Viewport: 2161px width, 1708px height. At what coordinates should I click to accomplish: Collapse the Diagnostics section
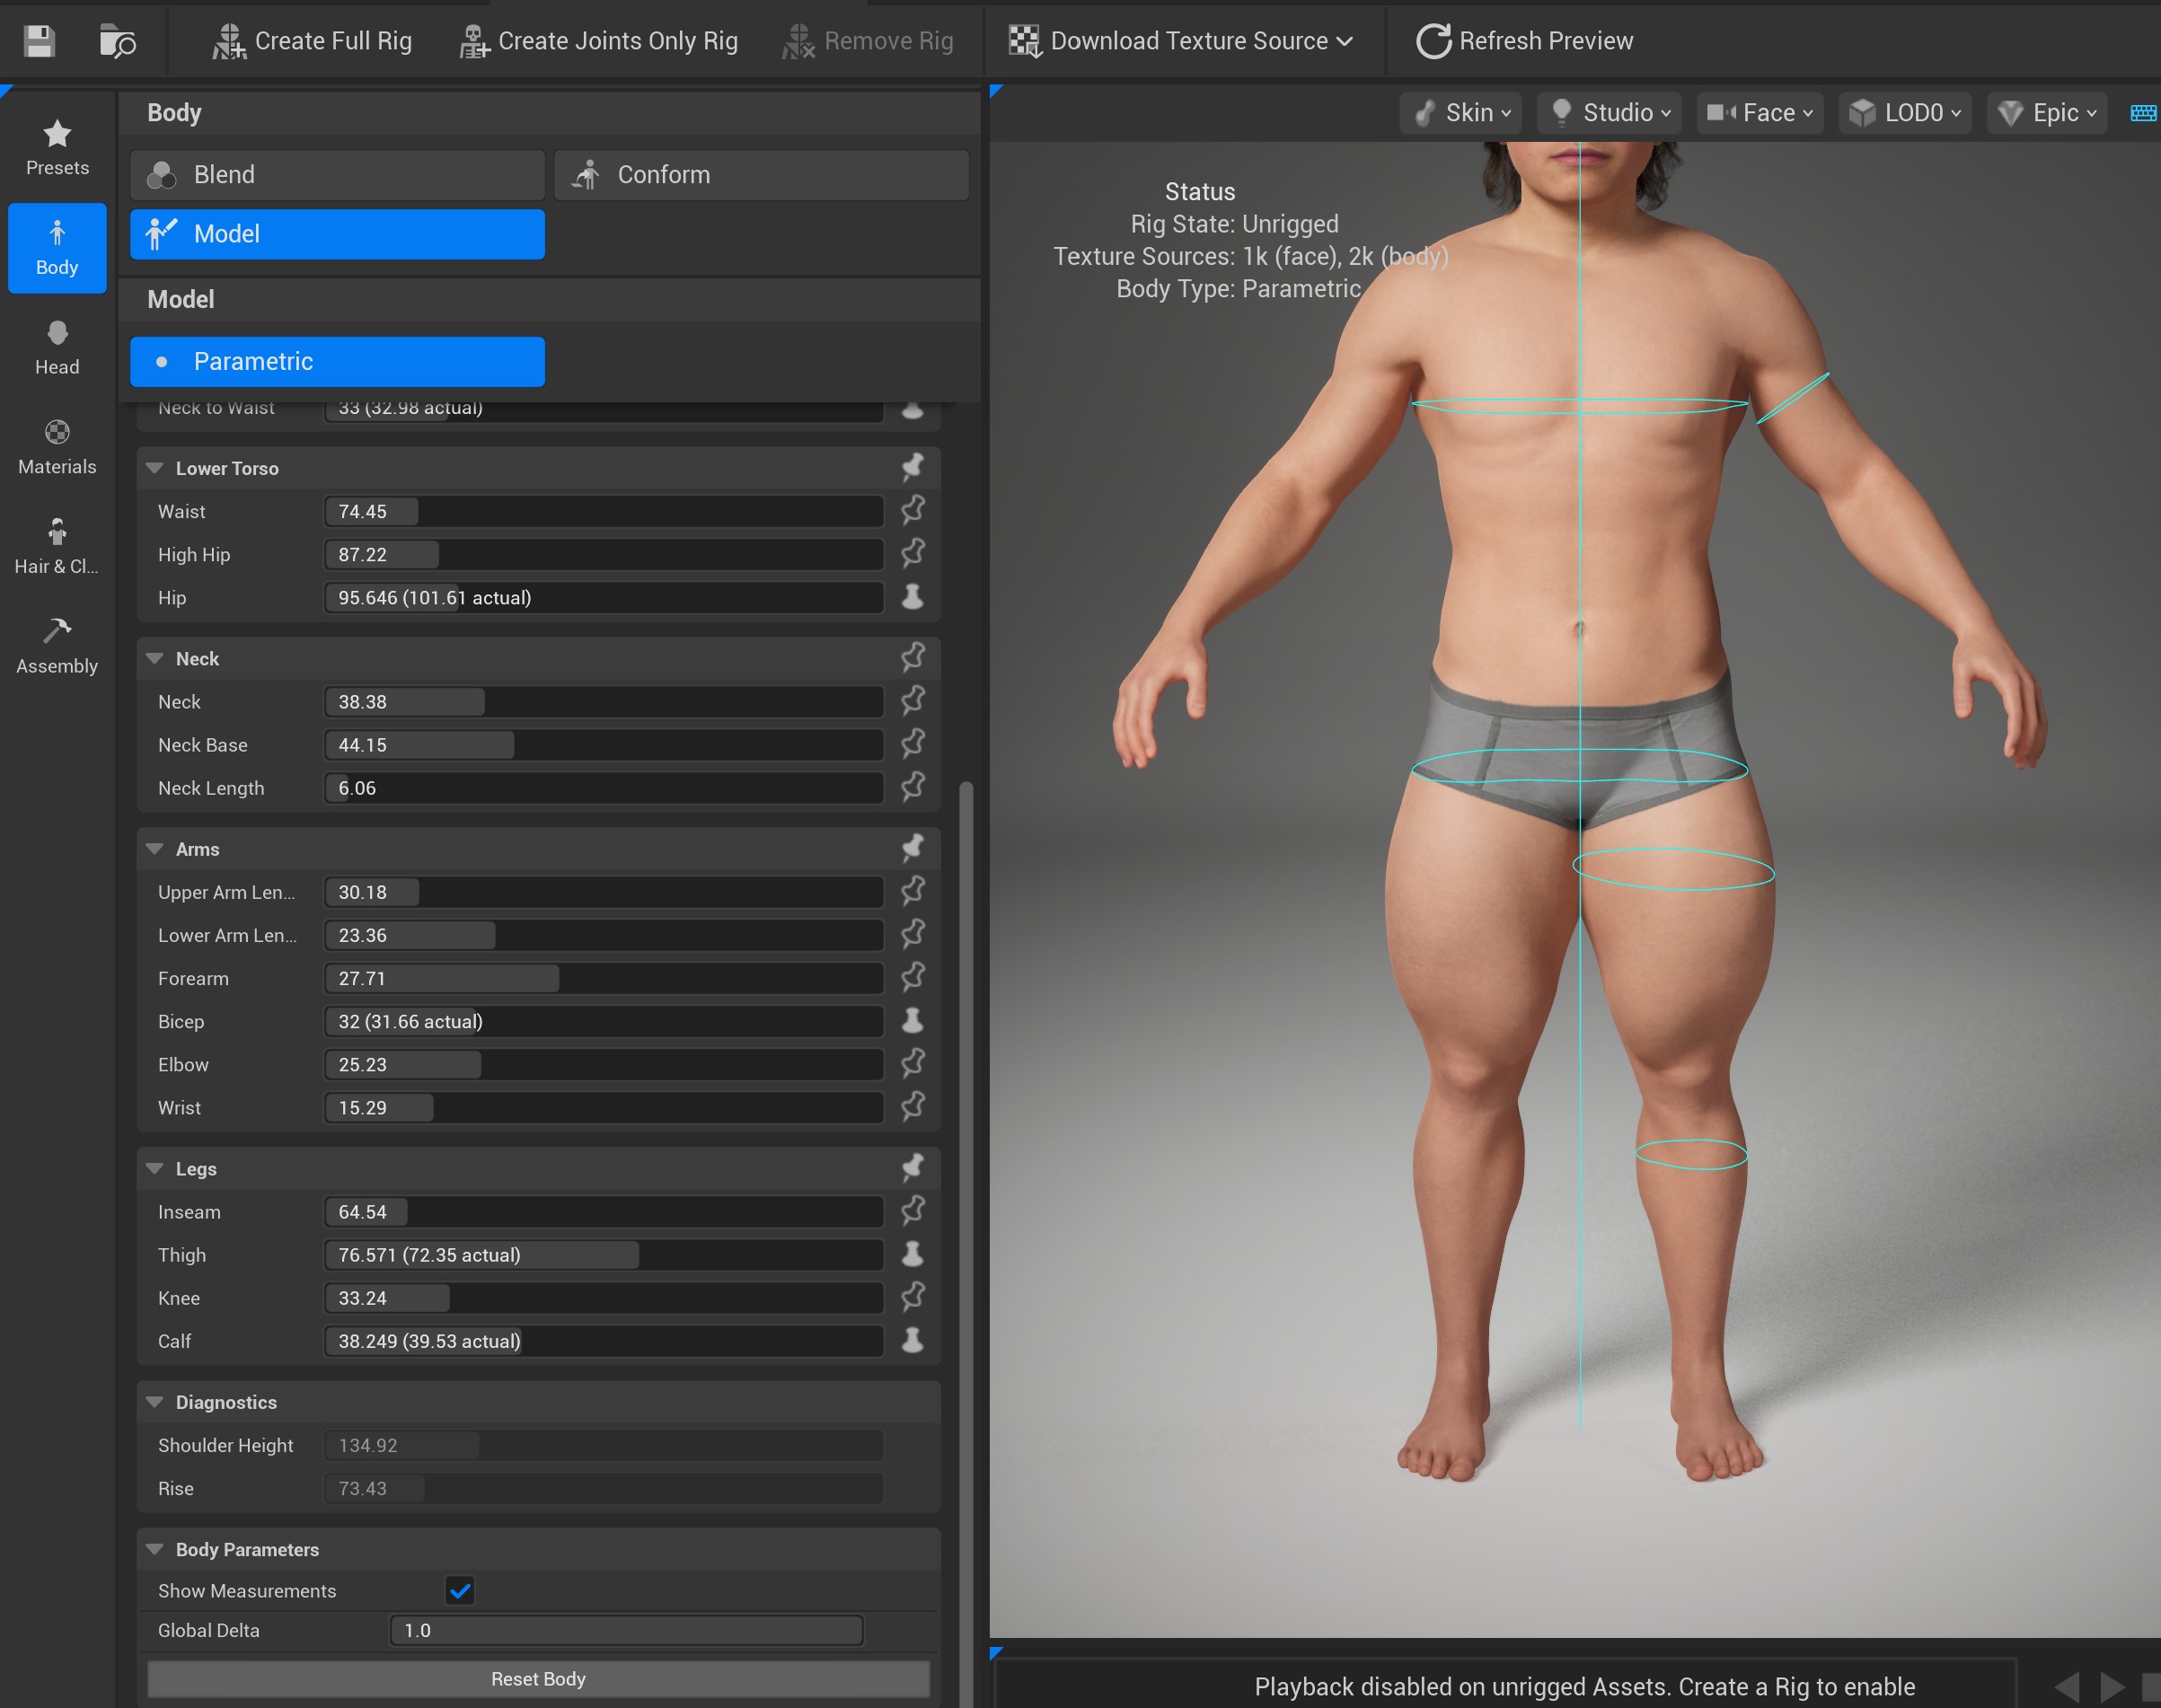(154, 1402)
